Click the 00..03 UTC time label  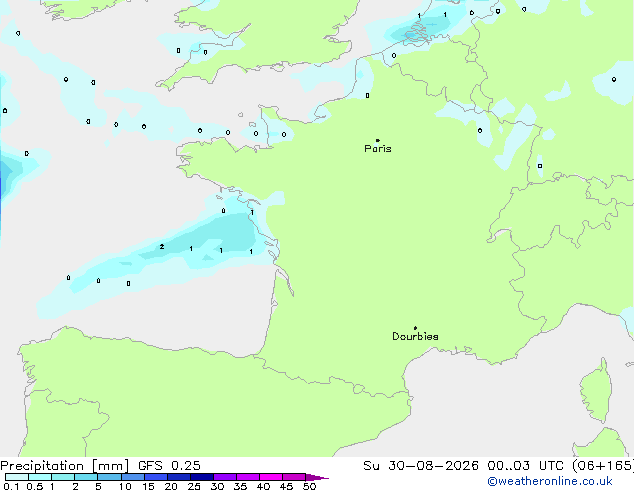click(525, 466)
